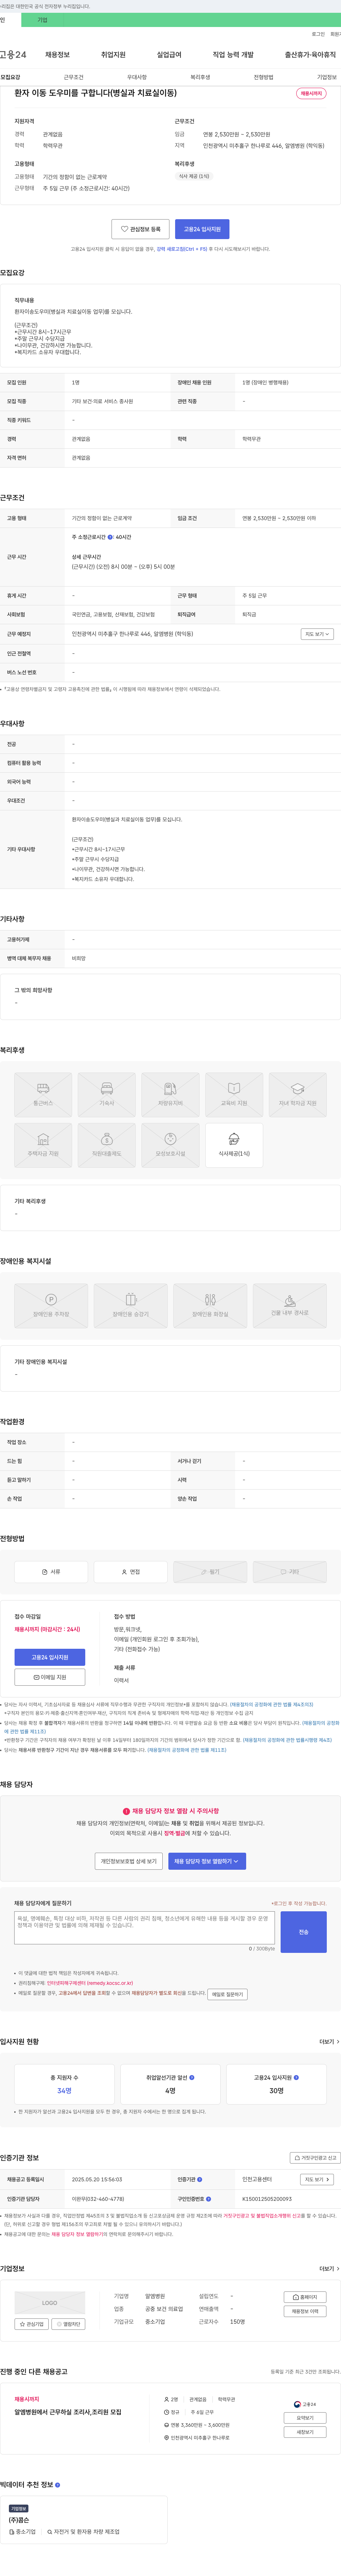Image resolution: width=341 pixels, height=2576 pixels.
Task: Click the 교육비 지원 welfare icon
Action: click(234, 1095)
